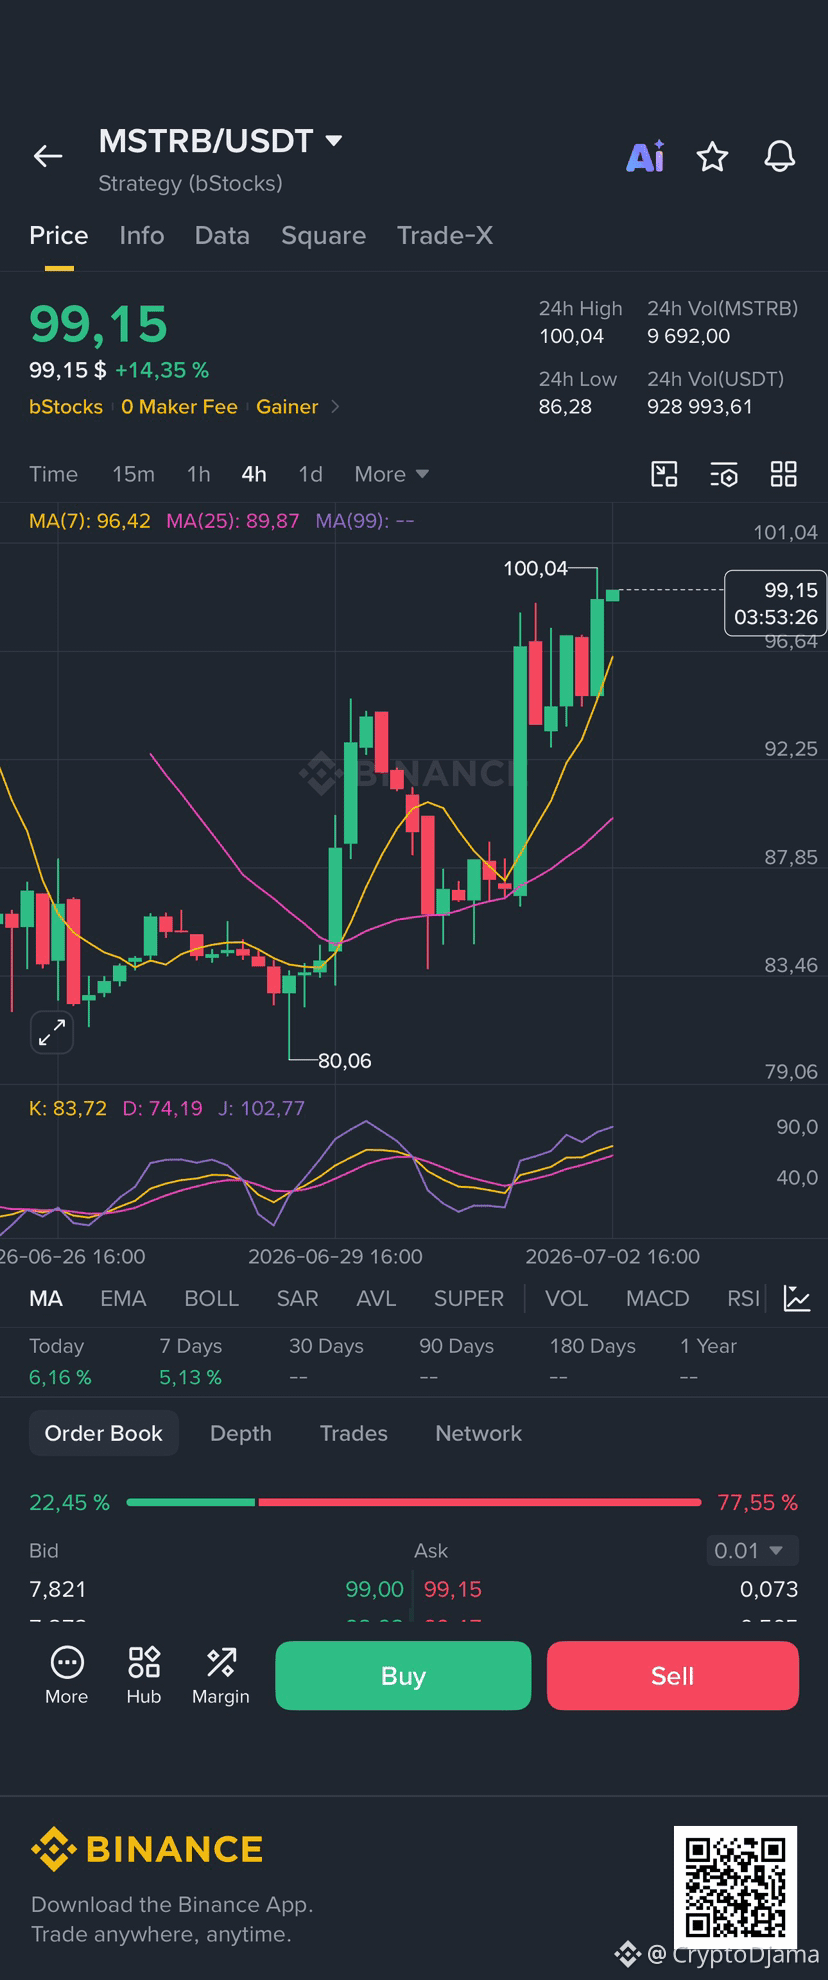Select the Time chart interval
The height and width of the screenshot is (1980, 828).
pyautogui.click(x=53, y=474)
